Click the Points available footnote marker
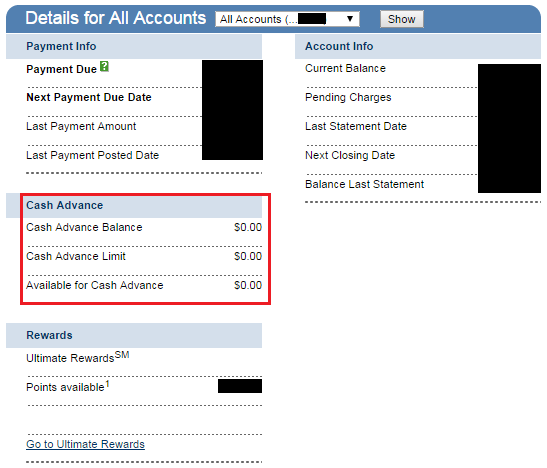The width and height of the screenshot is (547, 468). pos(107,384)
